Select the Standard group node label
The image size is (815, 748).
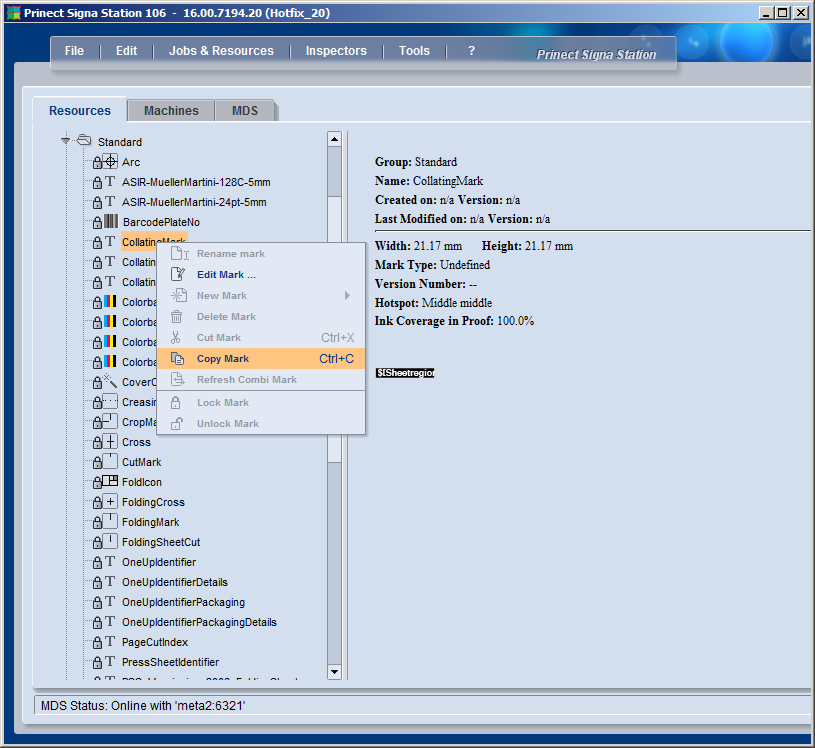tap(120, 142)
